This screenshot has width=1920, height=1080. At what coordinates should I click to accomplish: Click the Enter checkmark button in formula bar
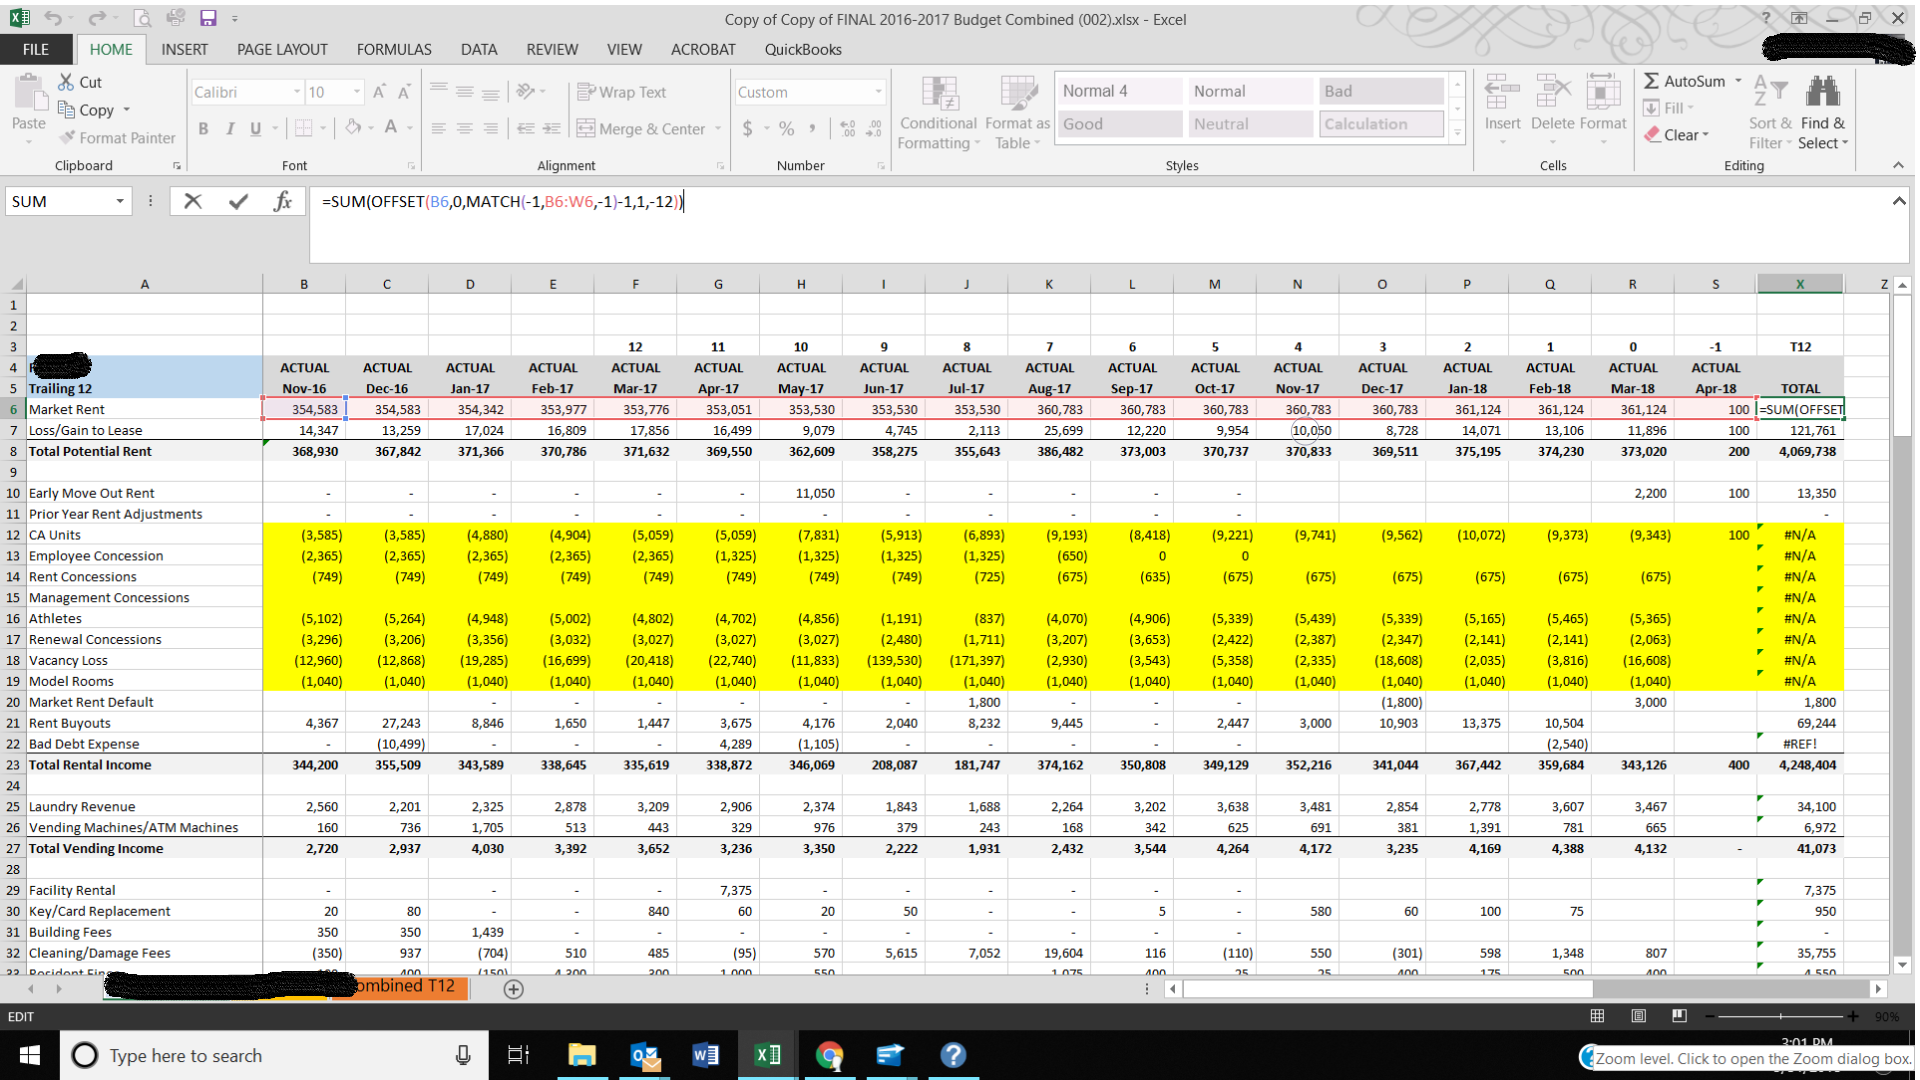pyautogui.click(x=236, y=202)
